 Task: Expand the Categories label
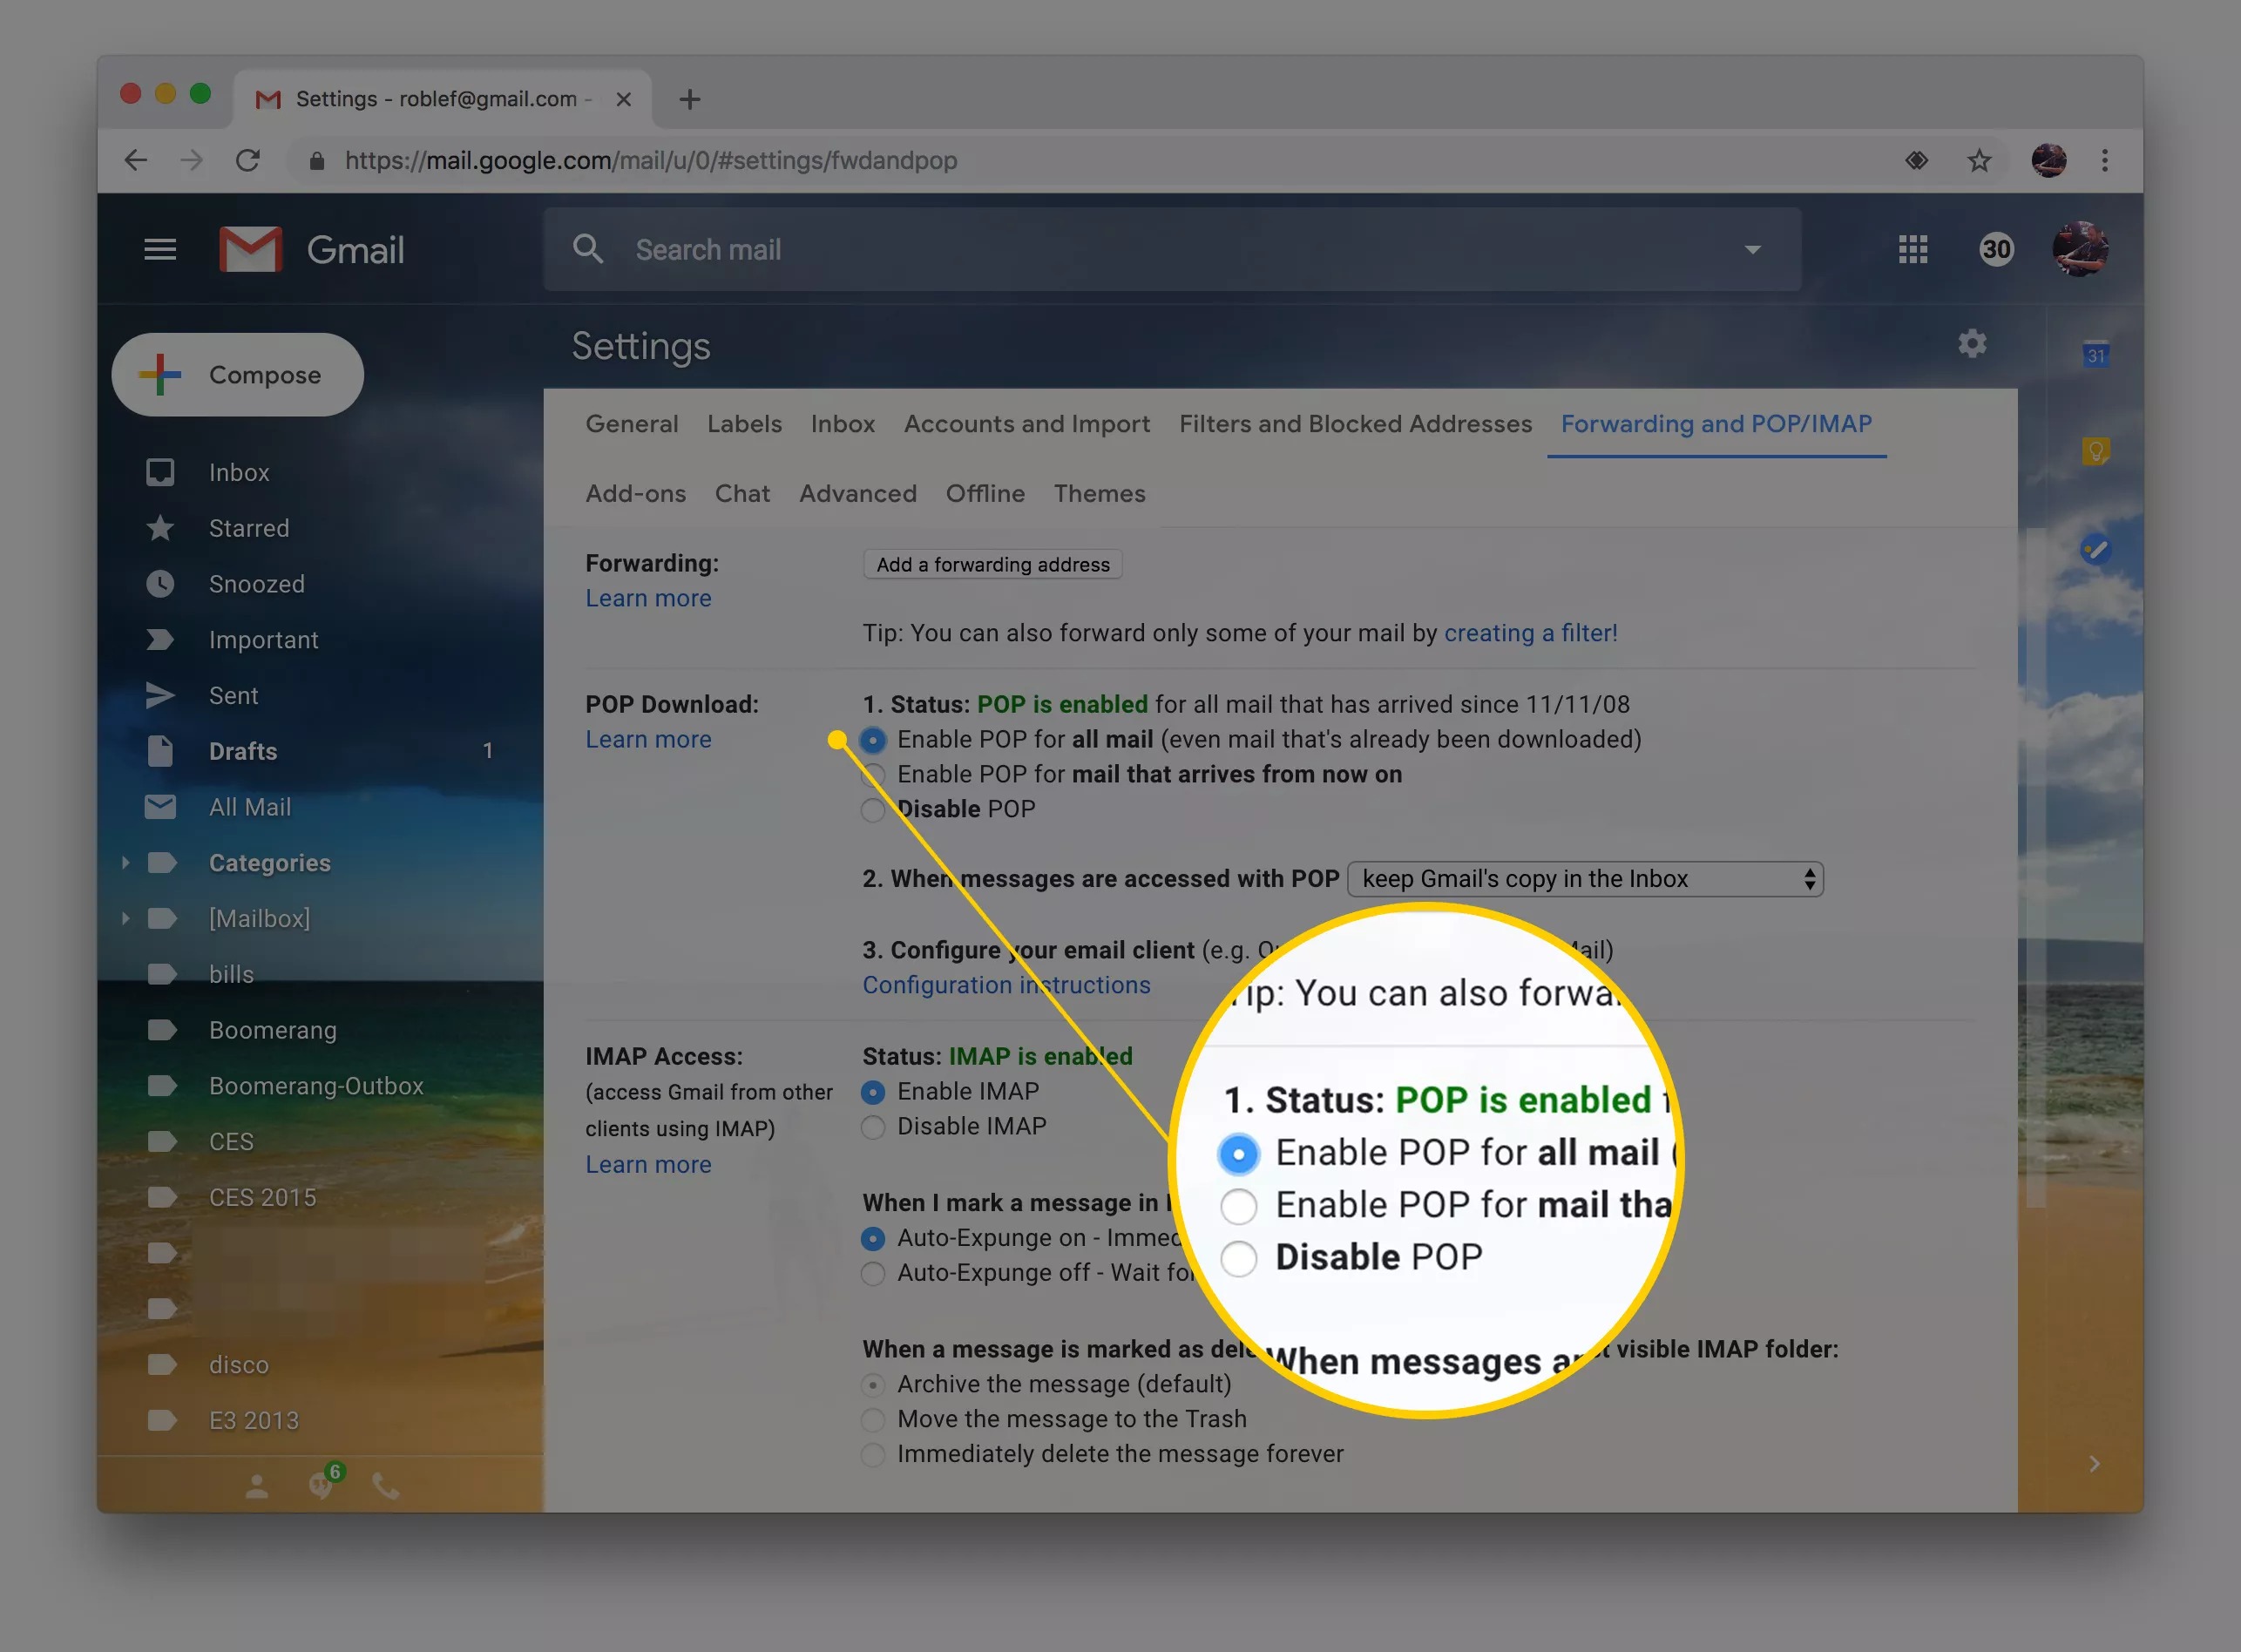[x=125, y=862]
